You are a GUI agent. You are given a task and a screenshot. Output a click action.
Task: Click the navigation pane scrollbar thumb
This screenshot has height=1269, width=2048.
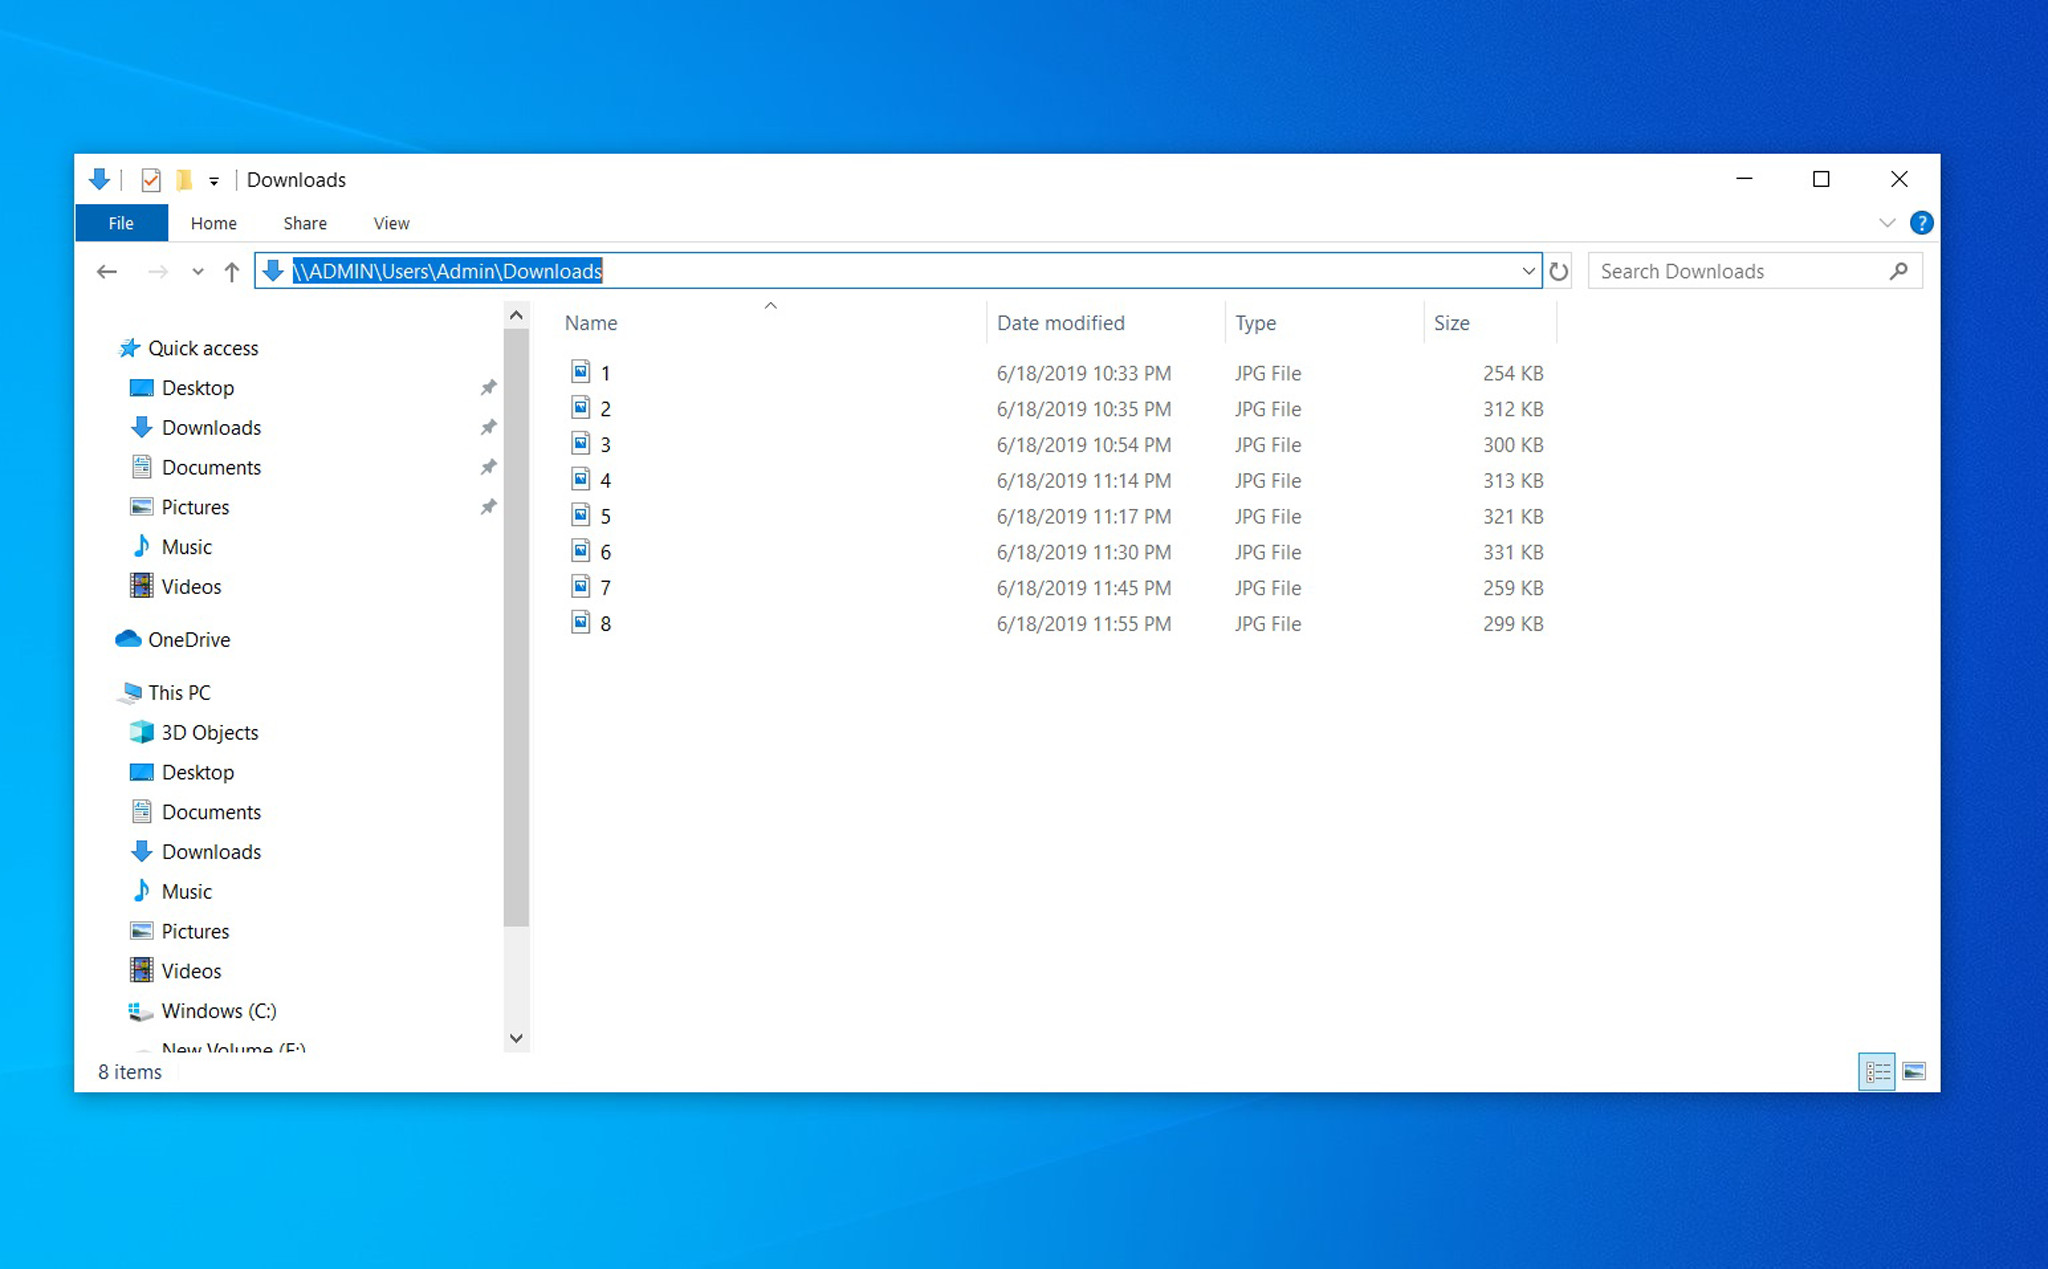point(516,628)
